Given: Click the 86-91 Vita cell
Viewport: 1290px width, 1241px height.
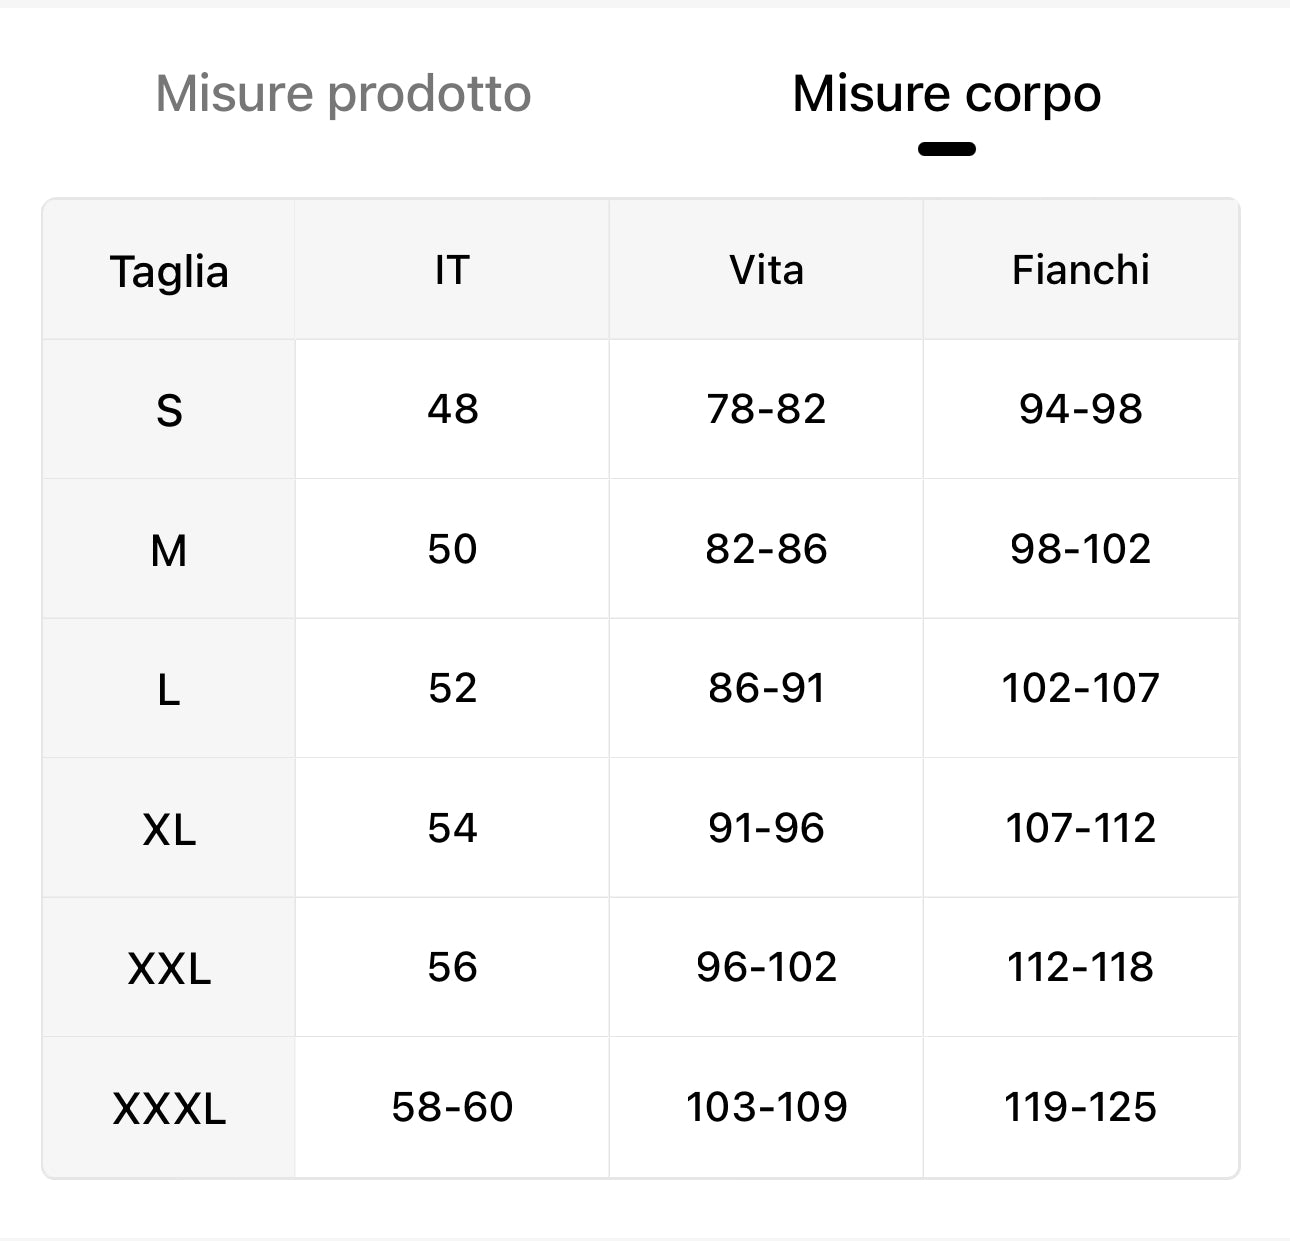Looking at the screenshot, I should click(x=766, y=688).
